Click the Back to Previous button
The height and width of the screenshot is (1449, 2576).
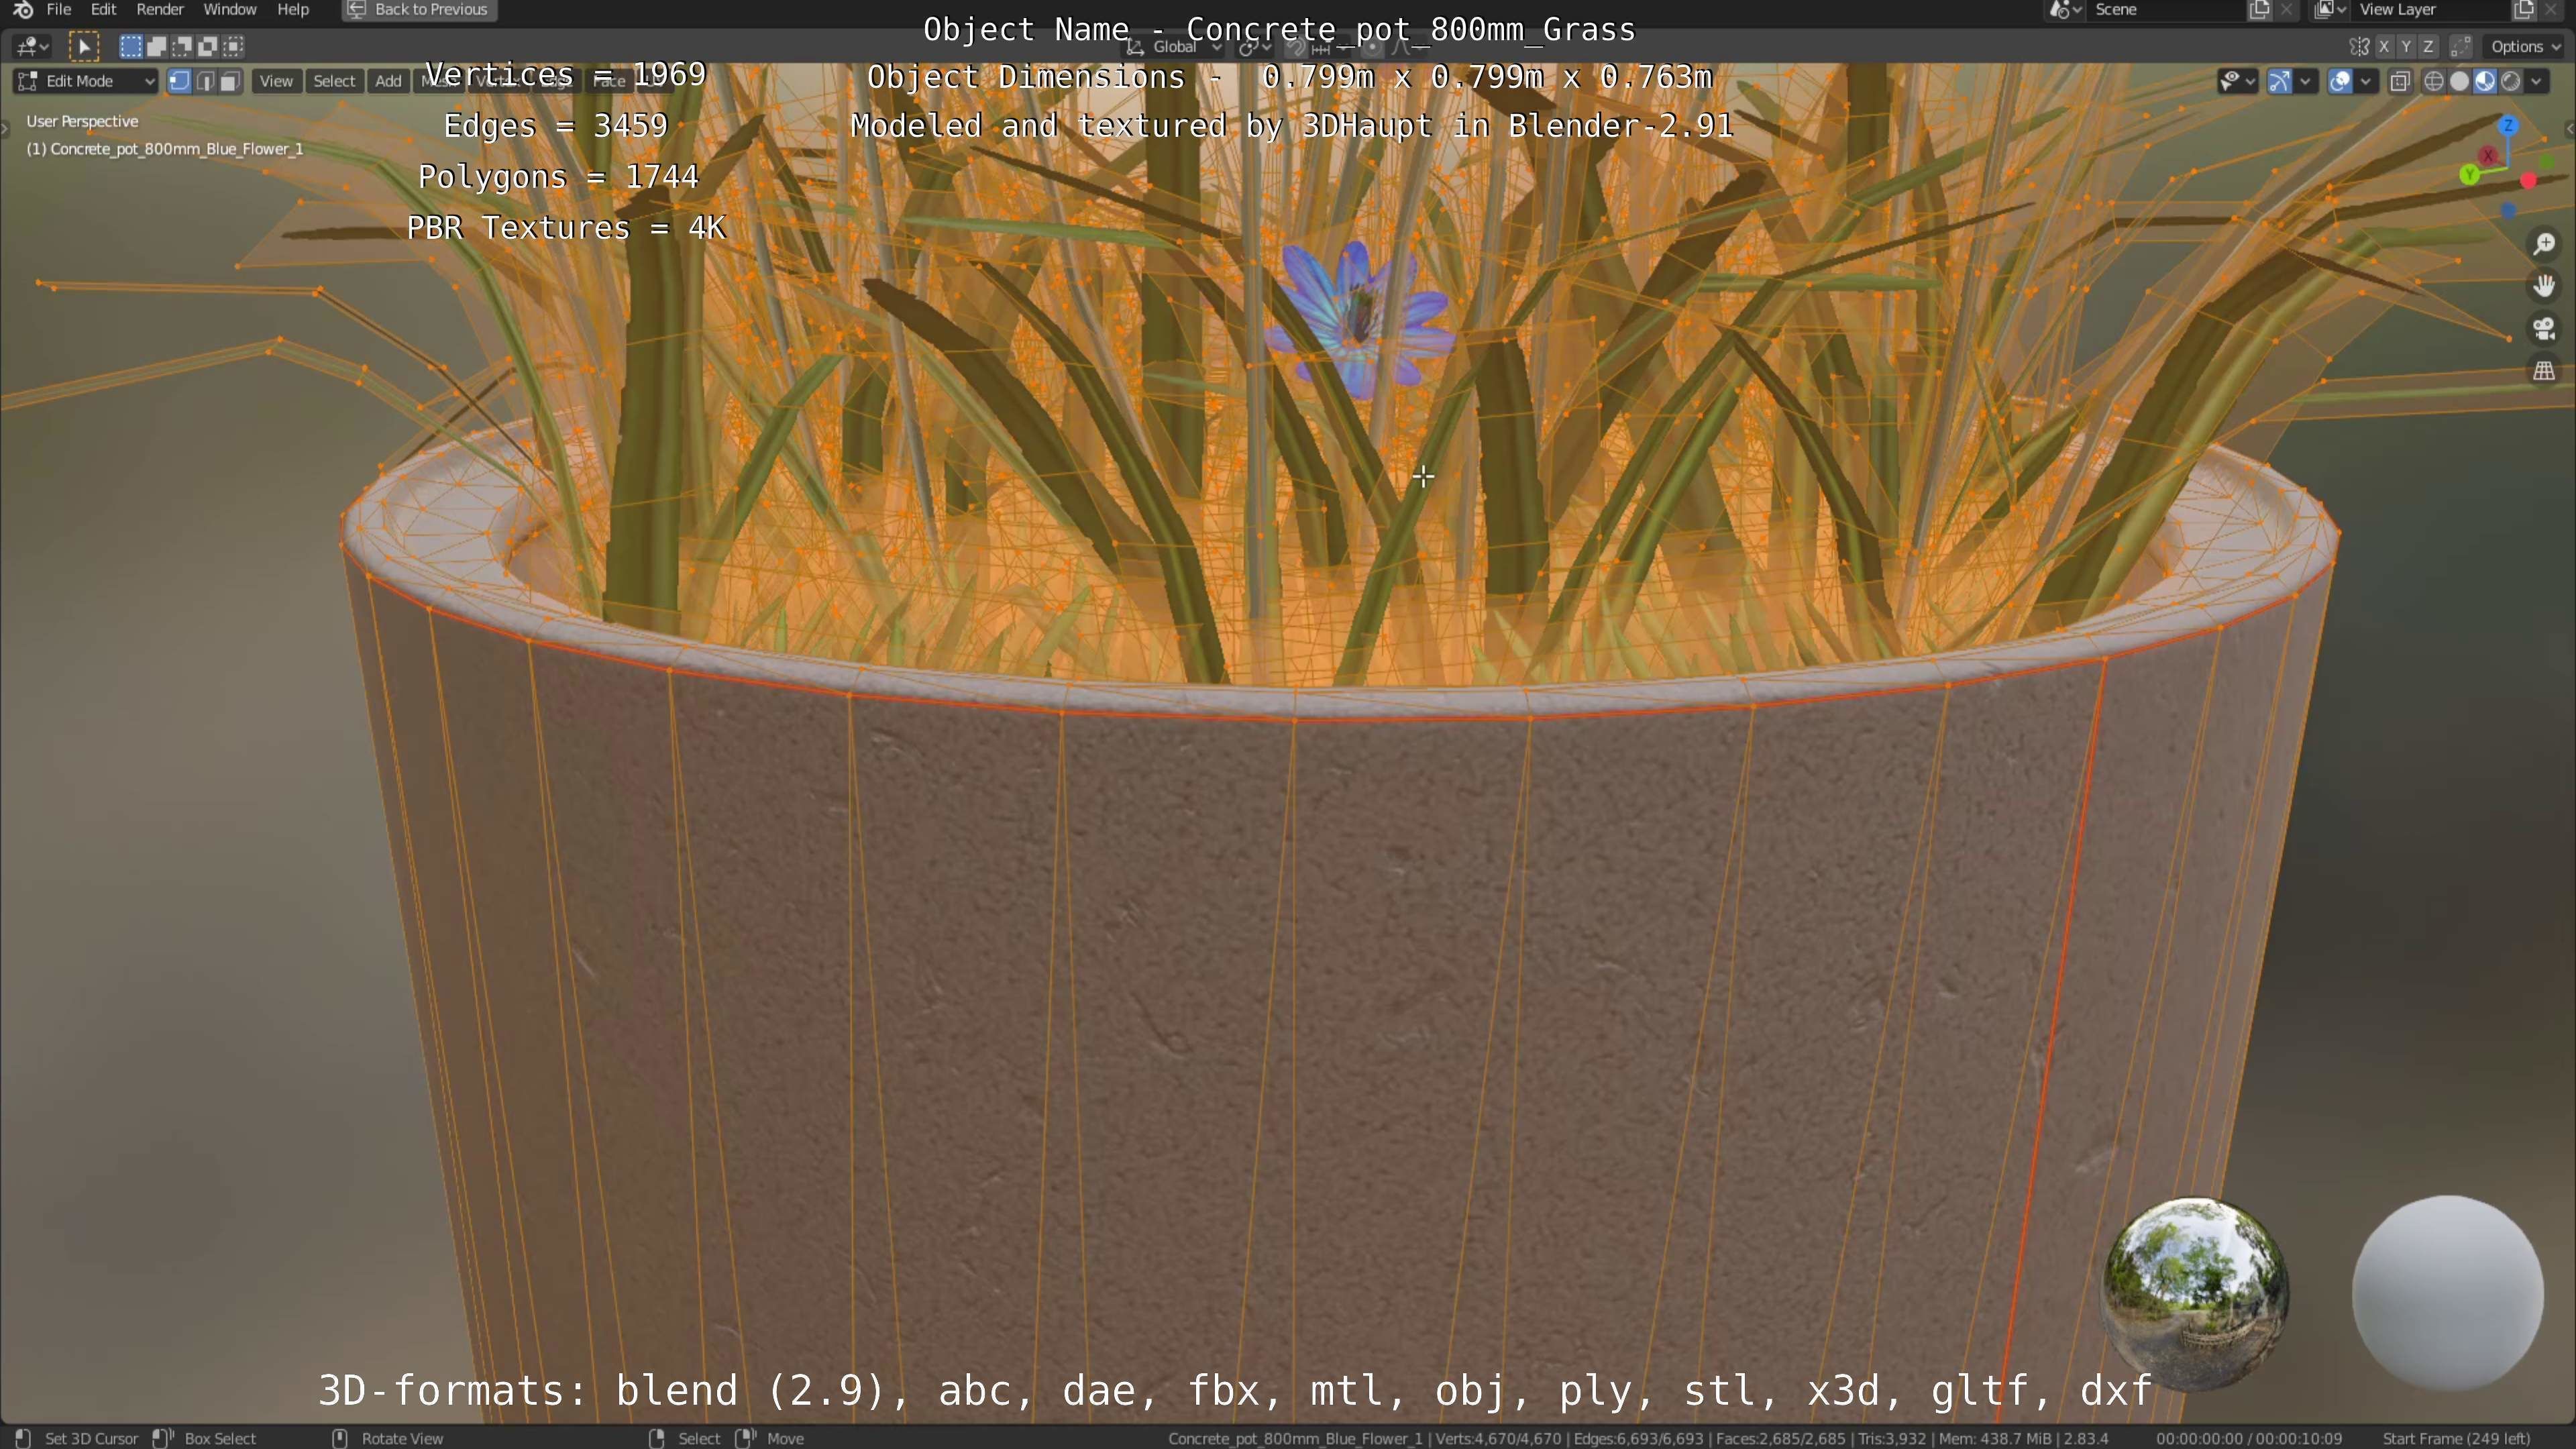pyautogui.click(x=419, y=10)
